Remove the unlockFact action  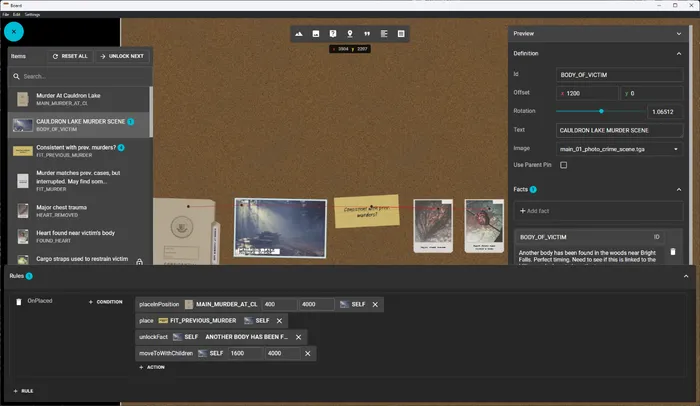pyautogui.click(x=299, y=337)
